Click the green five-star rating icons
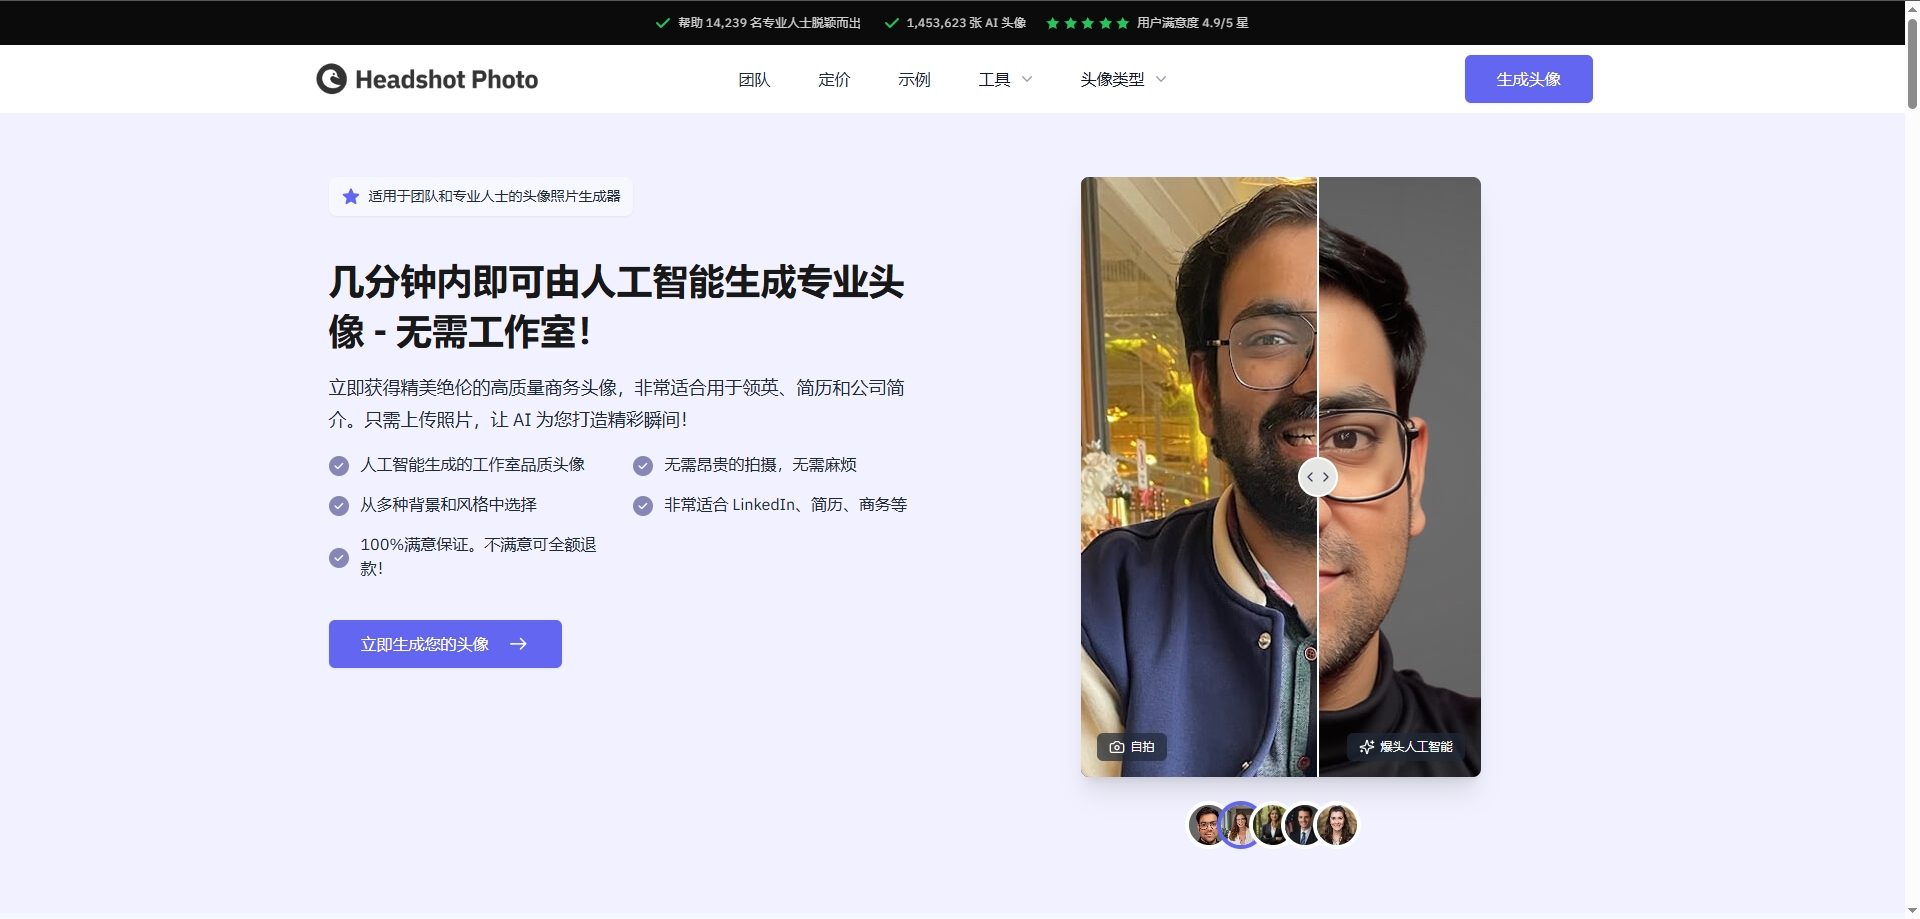Image resolution: width=1920 pixels, height=919 pixels. tap(1087, 23)
